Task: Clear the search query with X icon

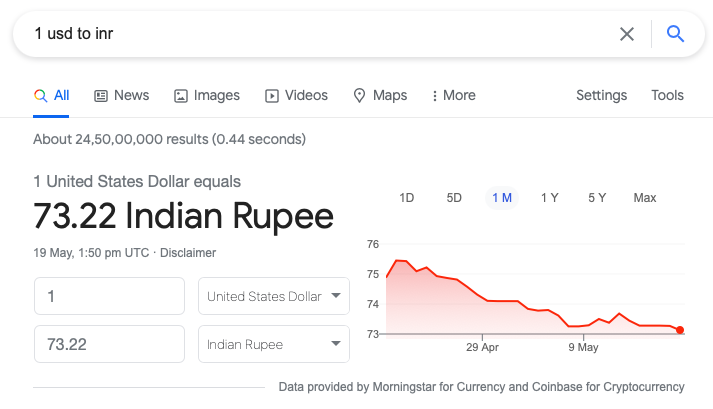Action: 627,34
